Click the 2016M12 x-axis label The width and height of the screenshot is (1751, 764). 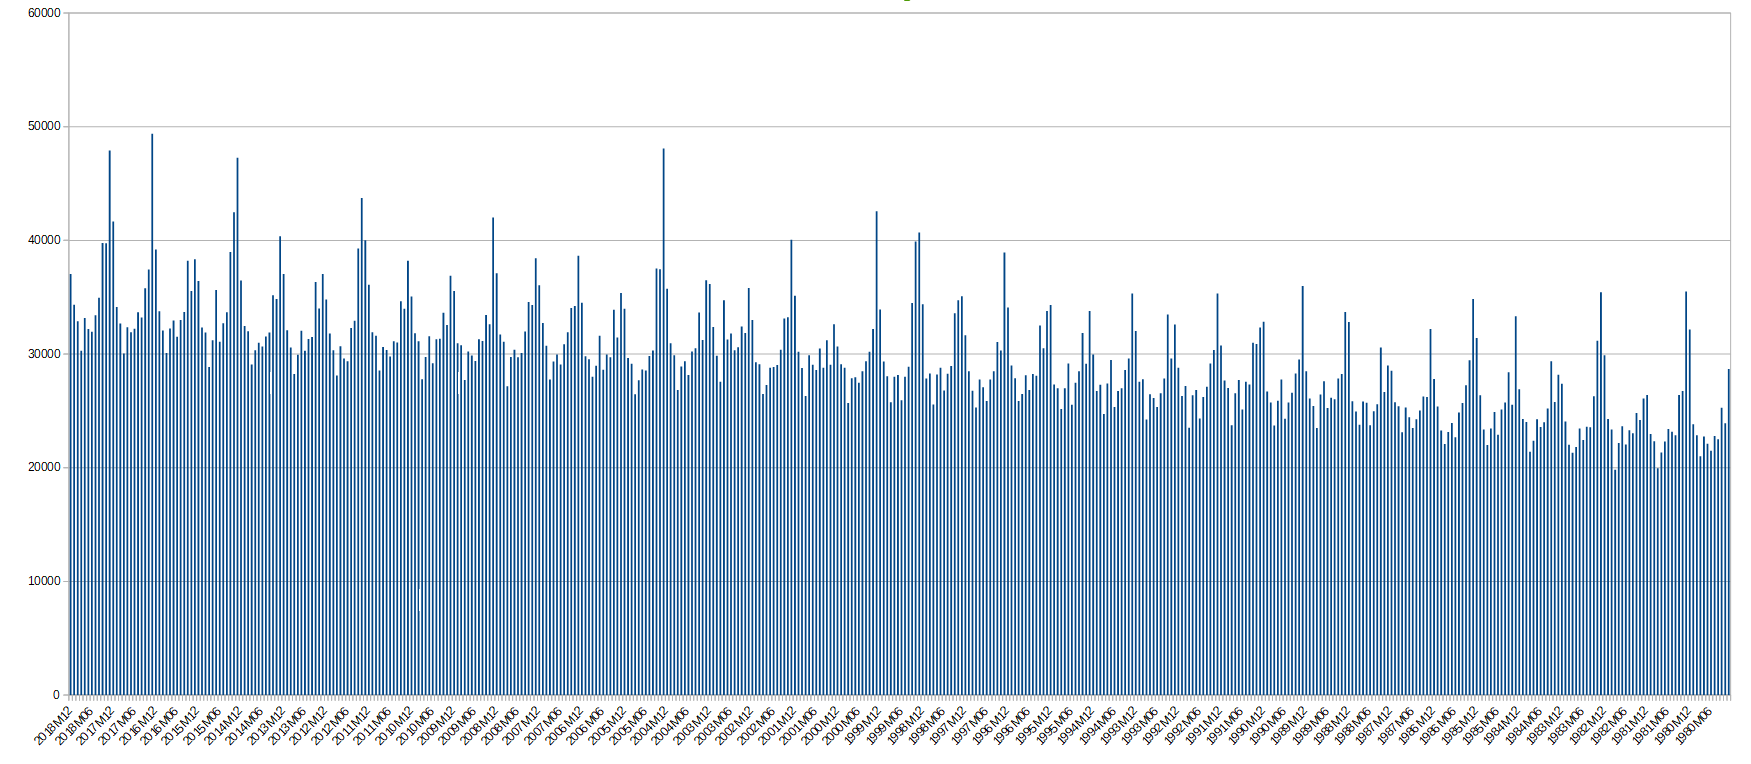[x=139, y=725]
